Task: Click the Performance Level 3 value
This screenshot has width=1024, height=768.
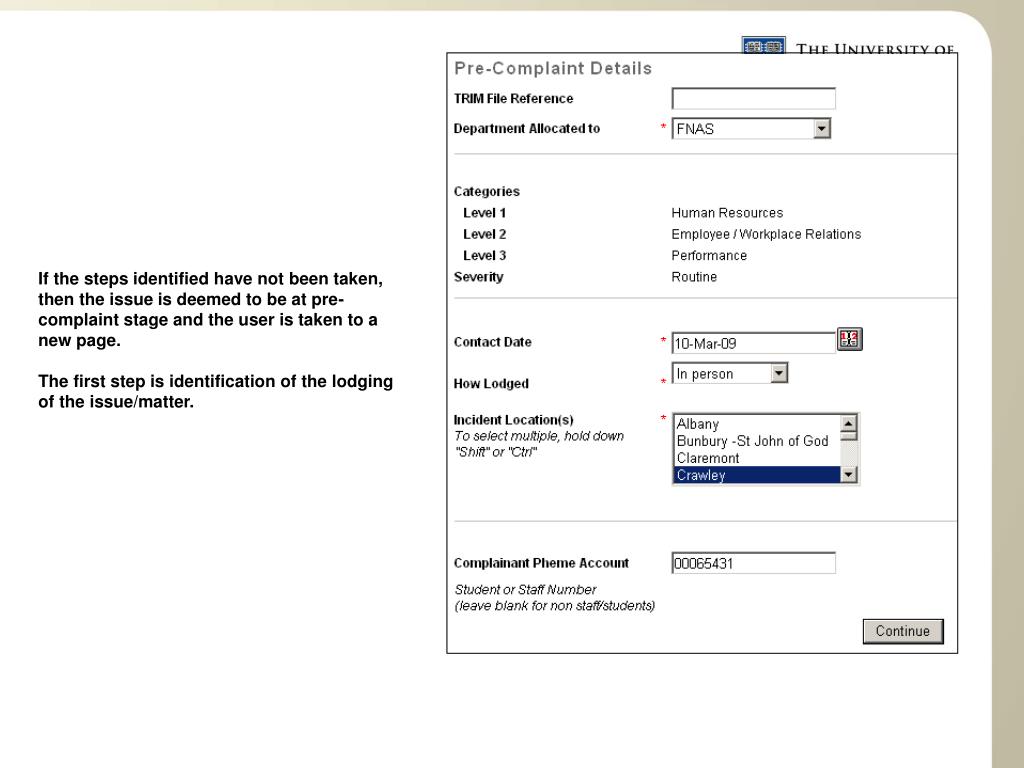Action: pos(709,256)
